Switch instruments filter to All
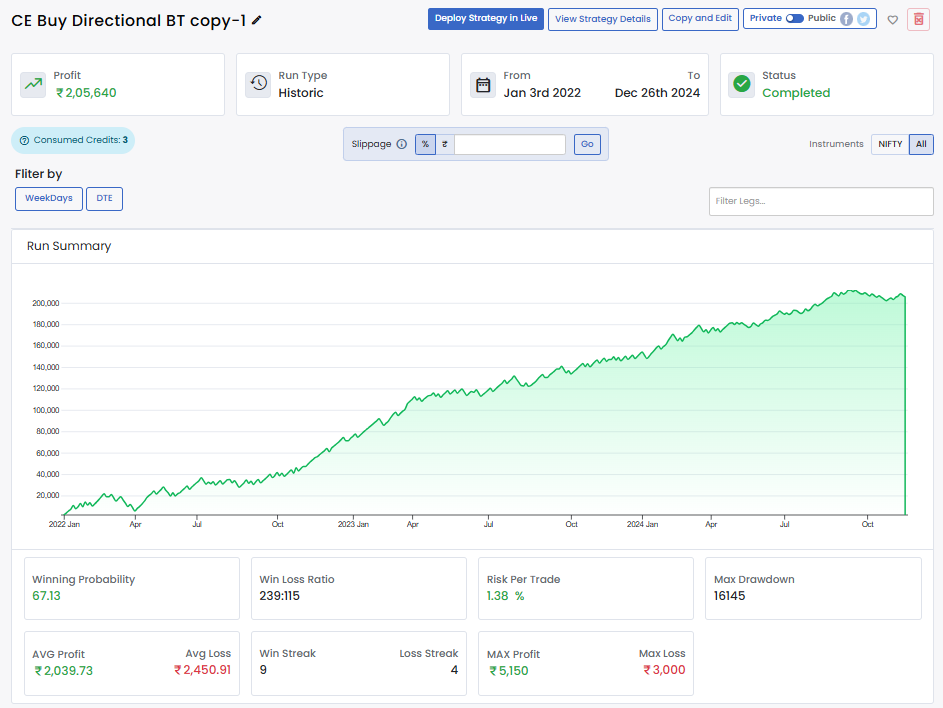This screenshot has height=708, width=943. tap(920, 144)
